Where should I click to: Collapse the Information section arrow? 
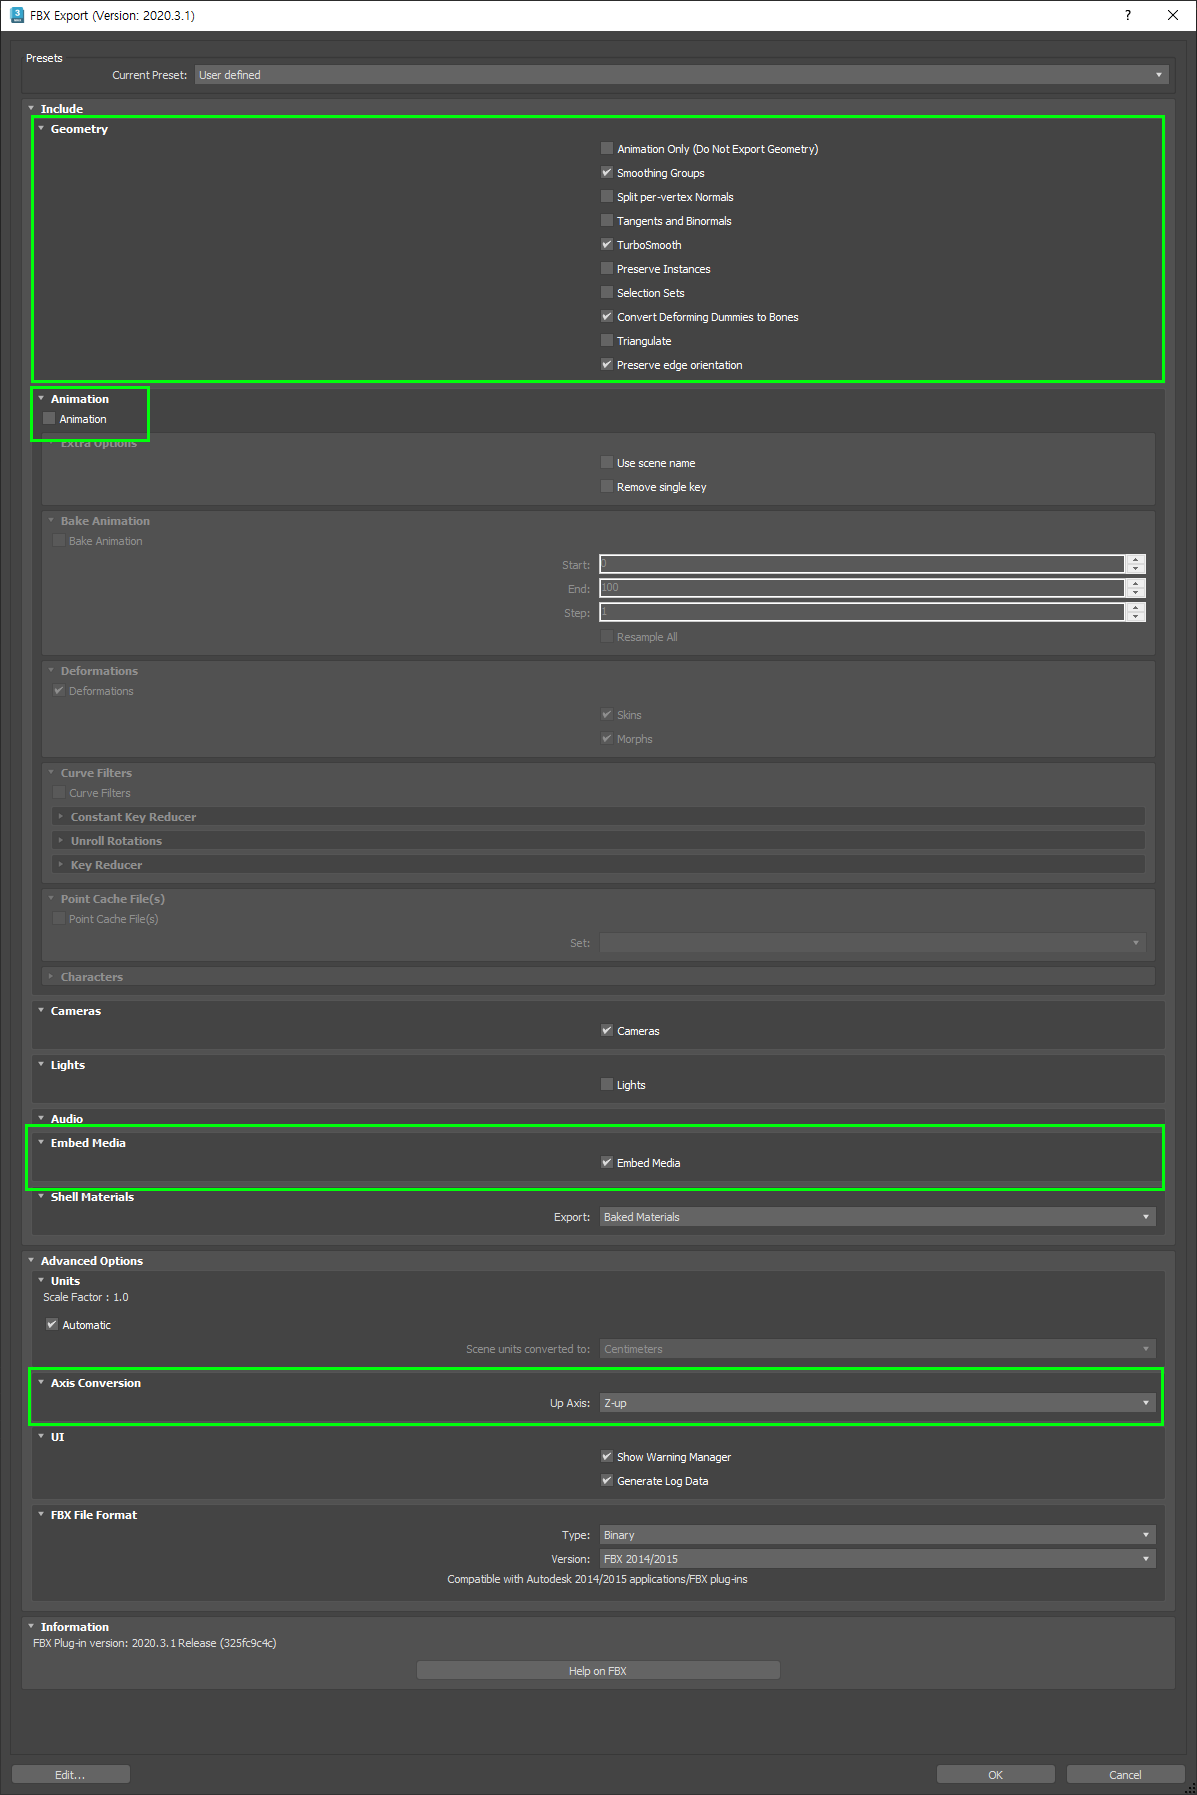(31, 1627)
